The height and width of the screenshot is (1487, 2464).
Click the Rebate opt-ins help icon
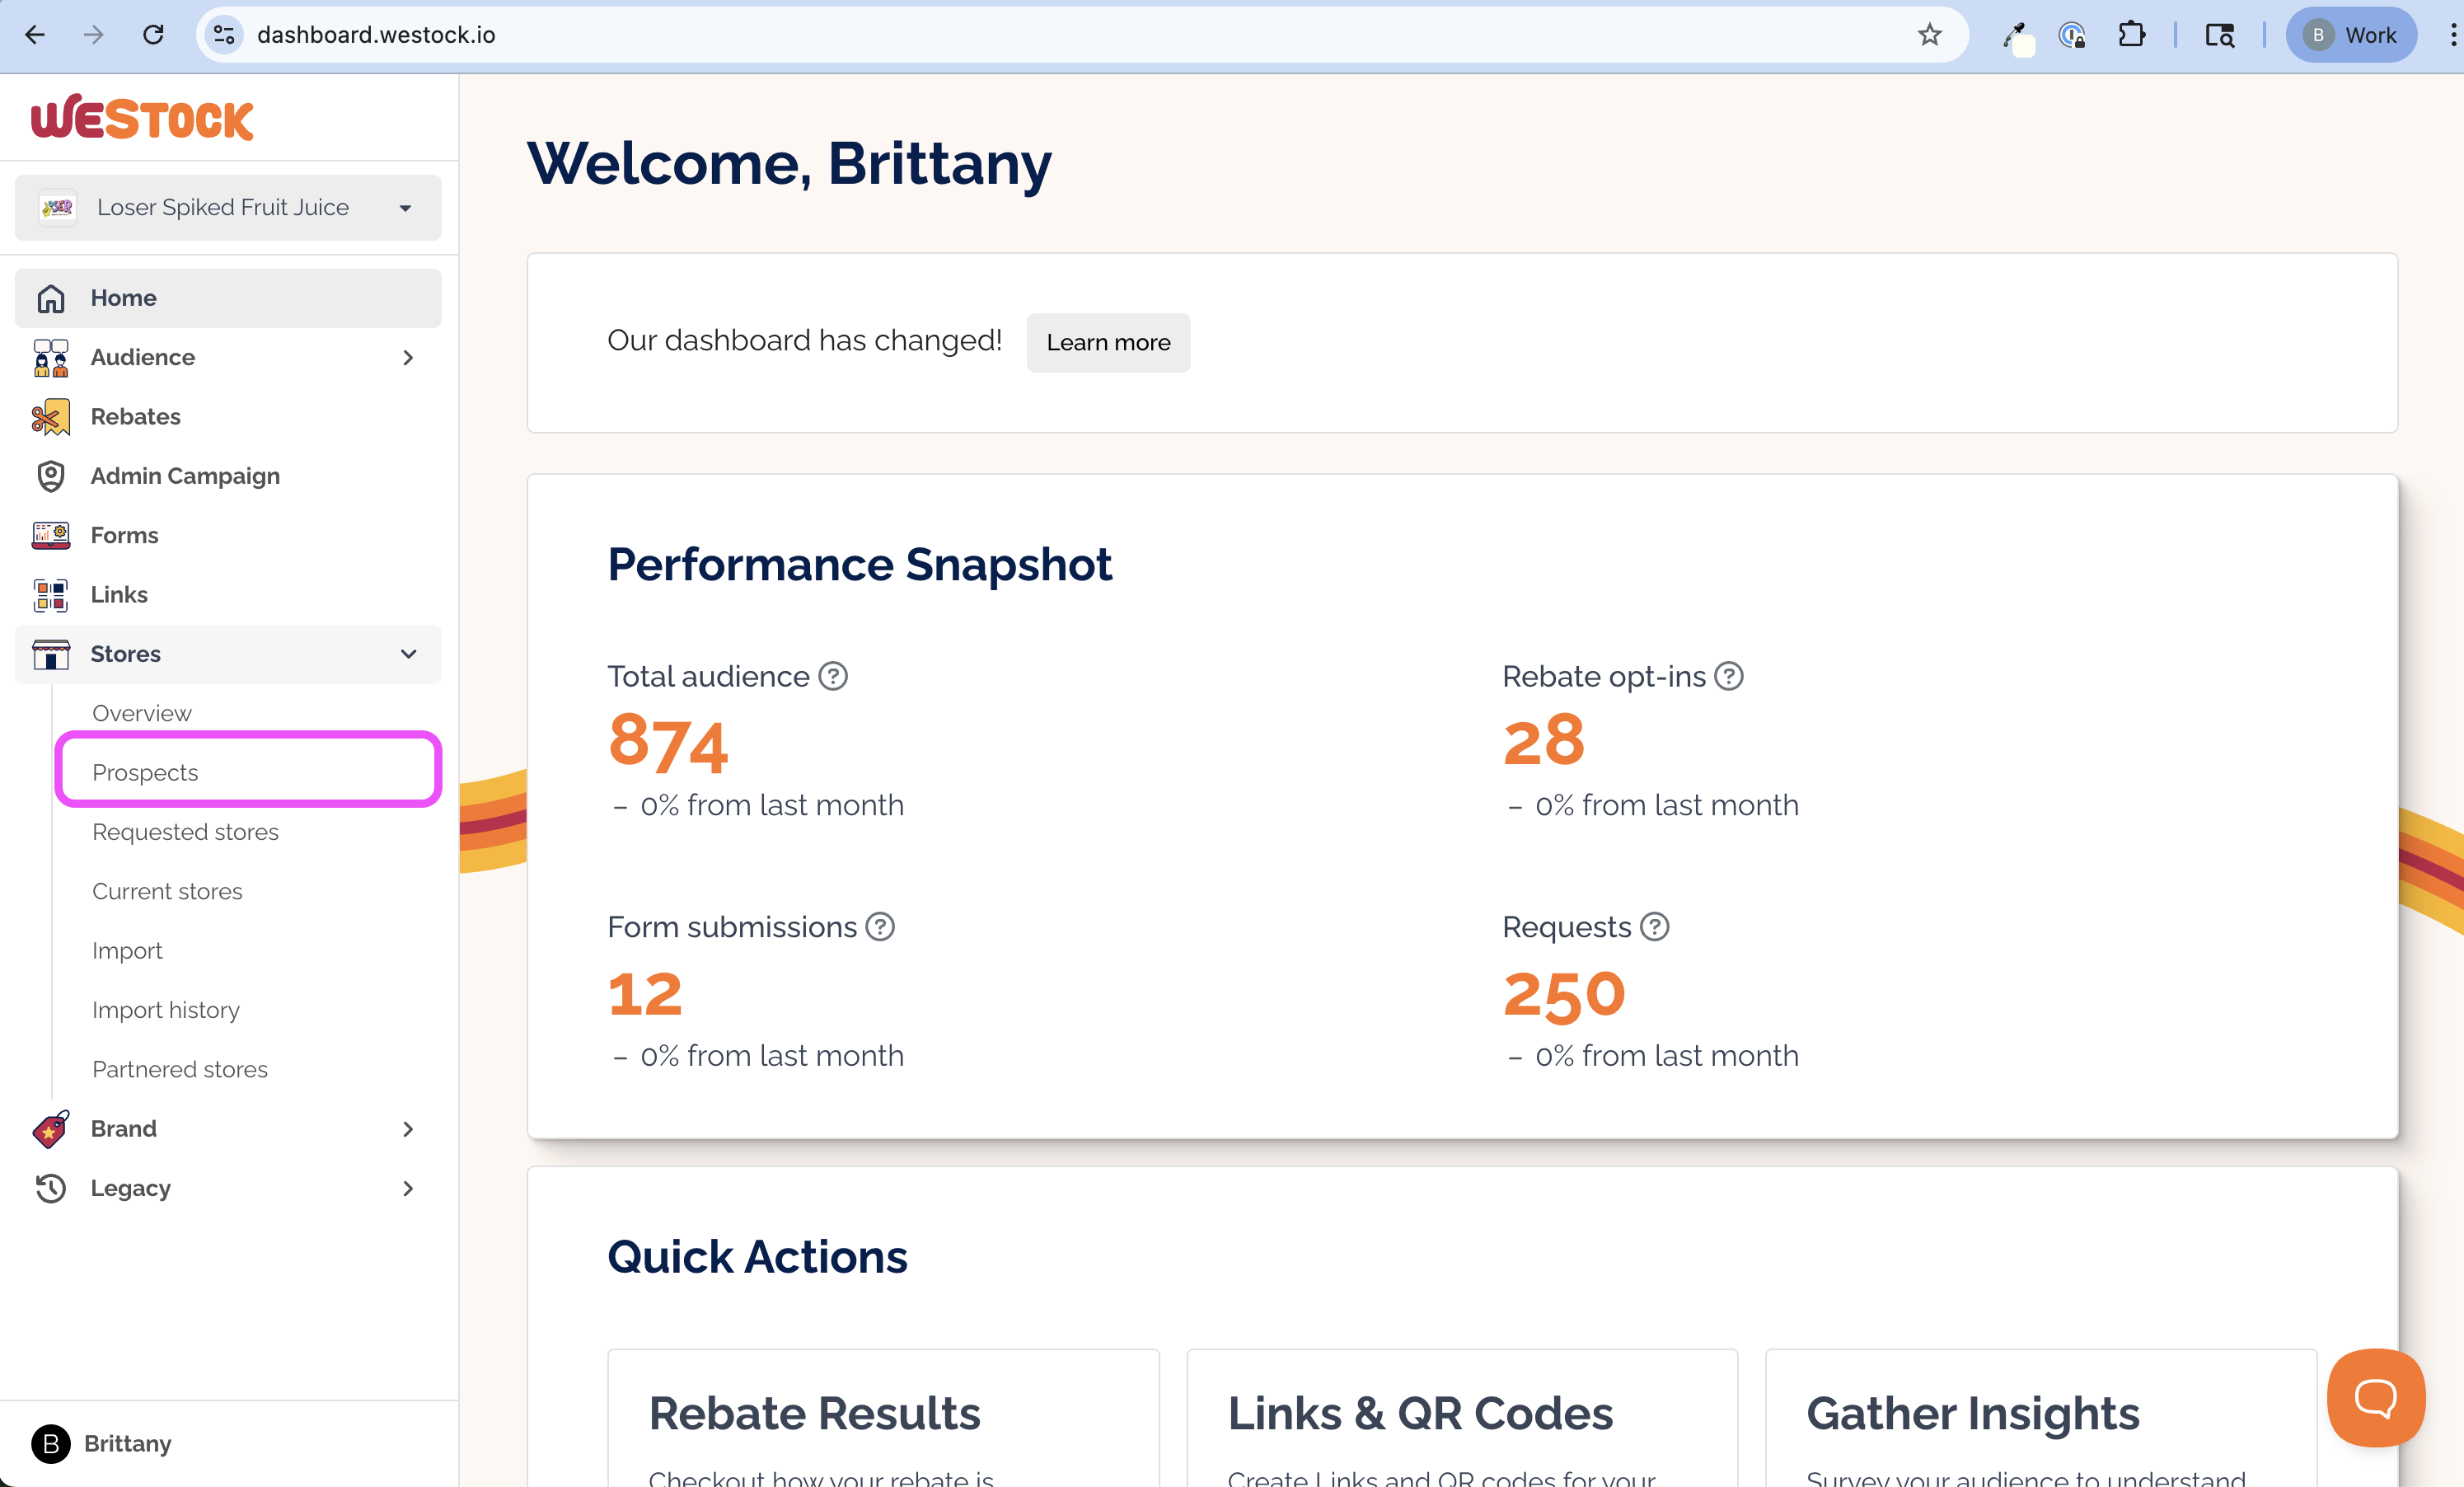coord(1729,677)
